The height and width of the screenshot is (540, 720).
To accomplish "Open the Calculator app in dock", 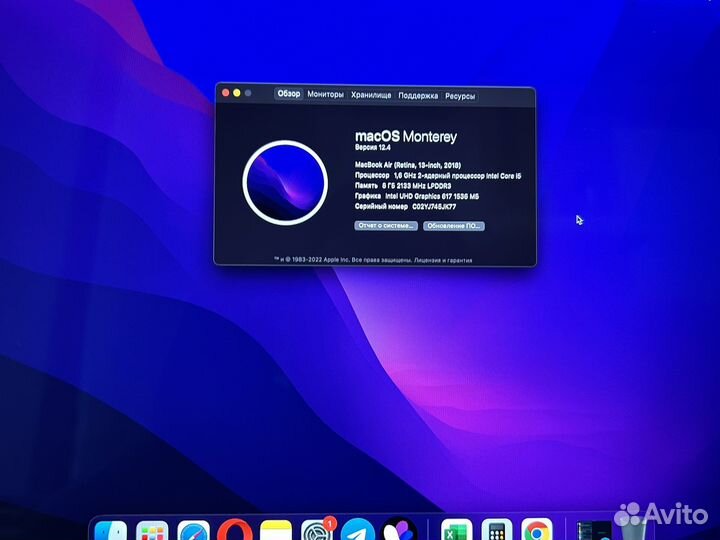I will pyautogui.click(x=496, y=530).
